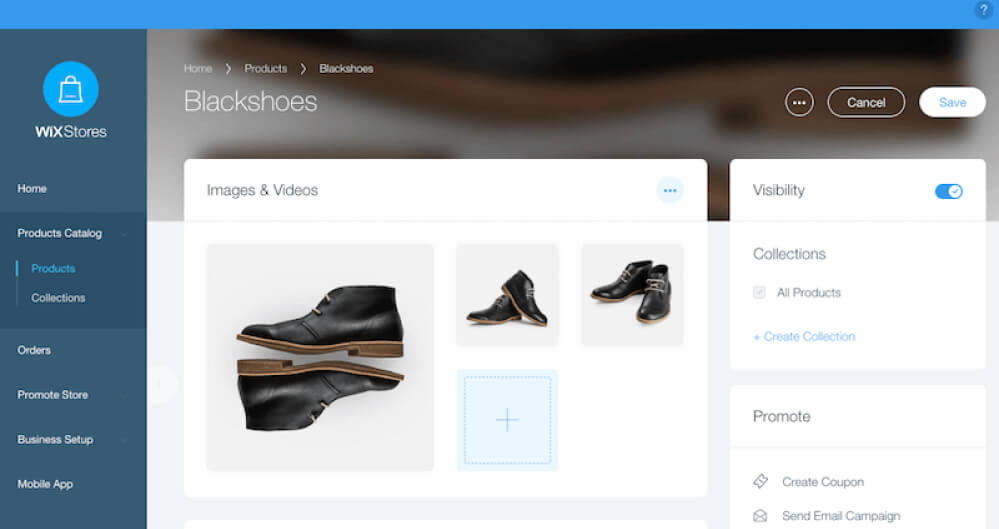999x529 pixels.
Task: Click the Promote section heading
Action: [x=782, y=416]
